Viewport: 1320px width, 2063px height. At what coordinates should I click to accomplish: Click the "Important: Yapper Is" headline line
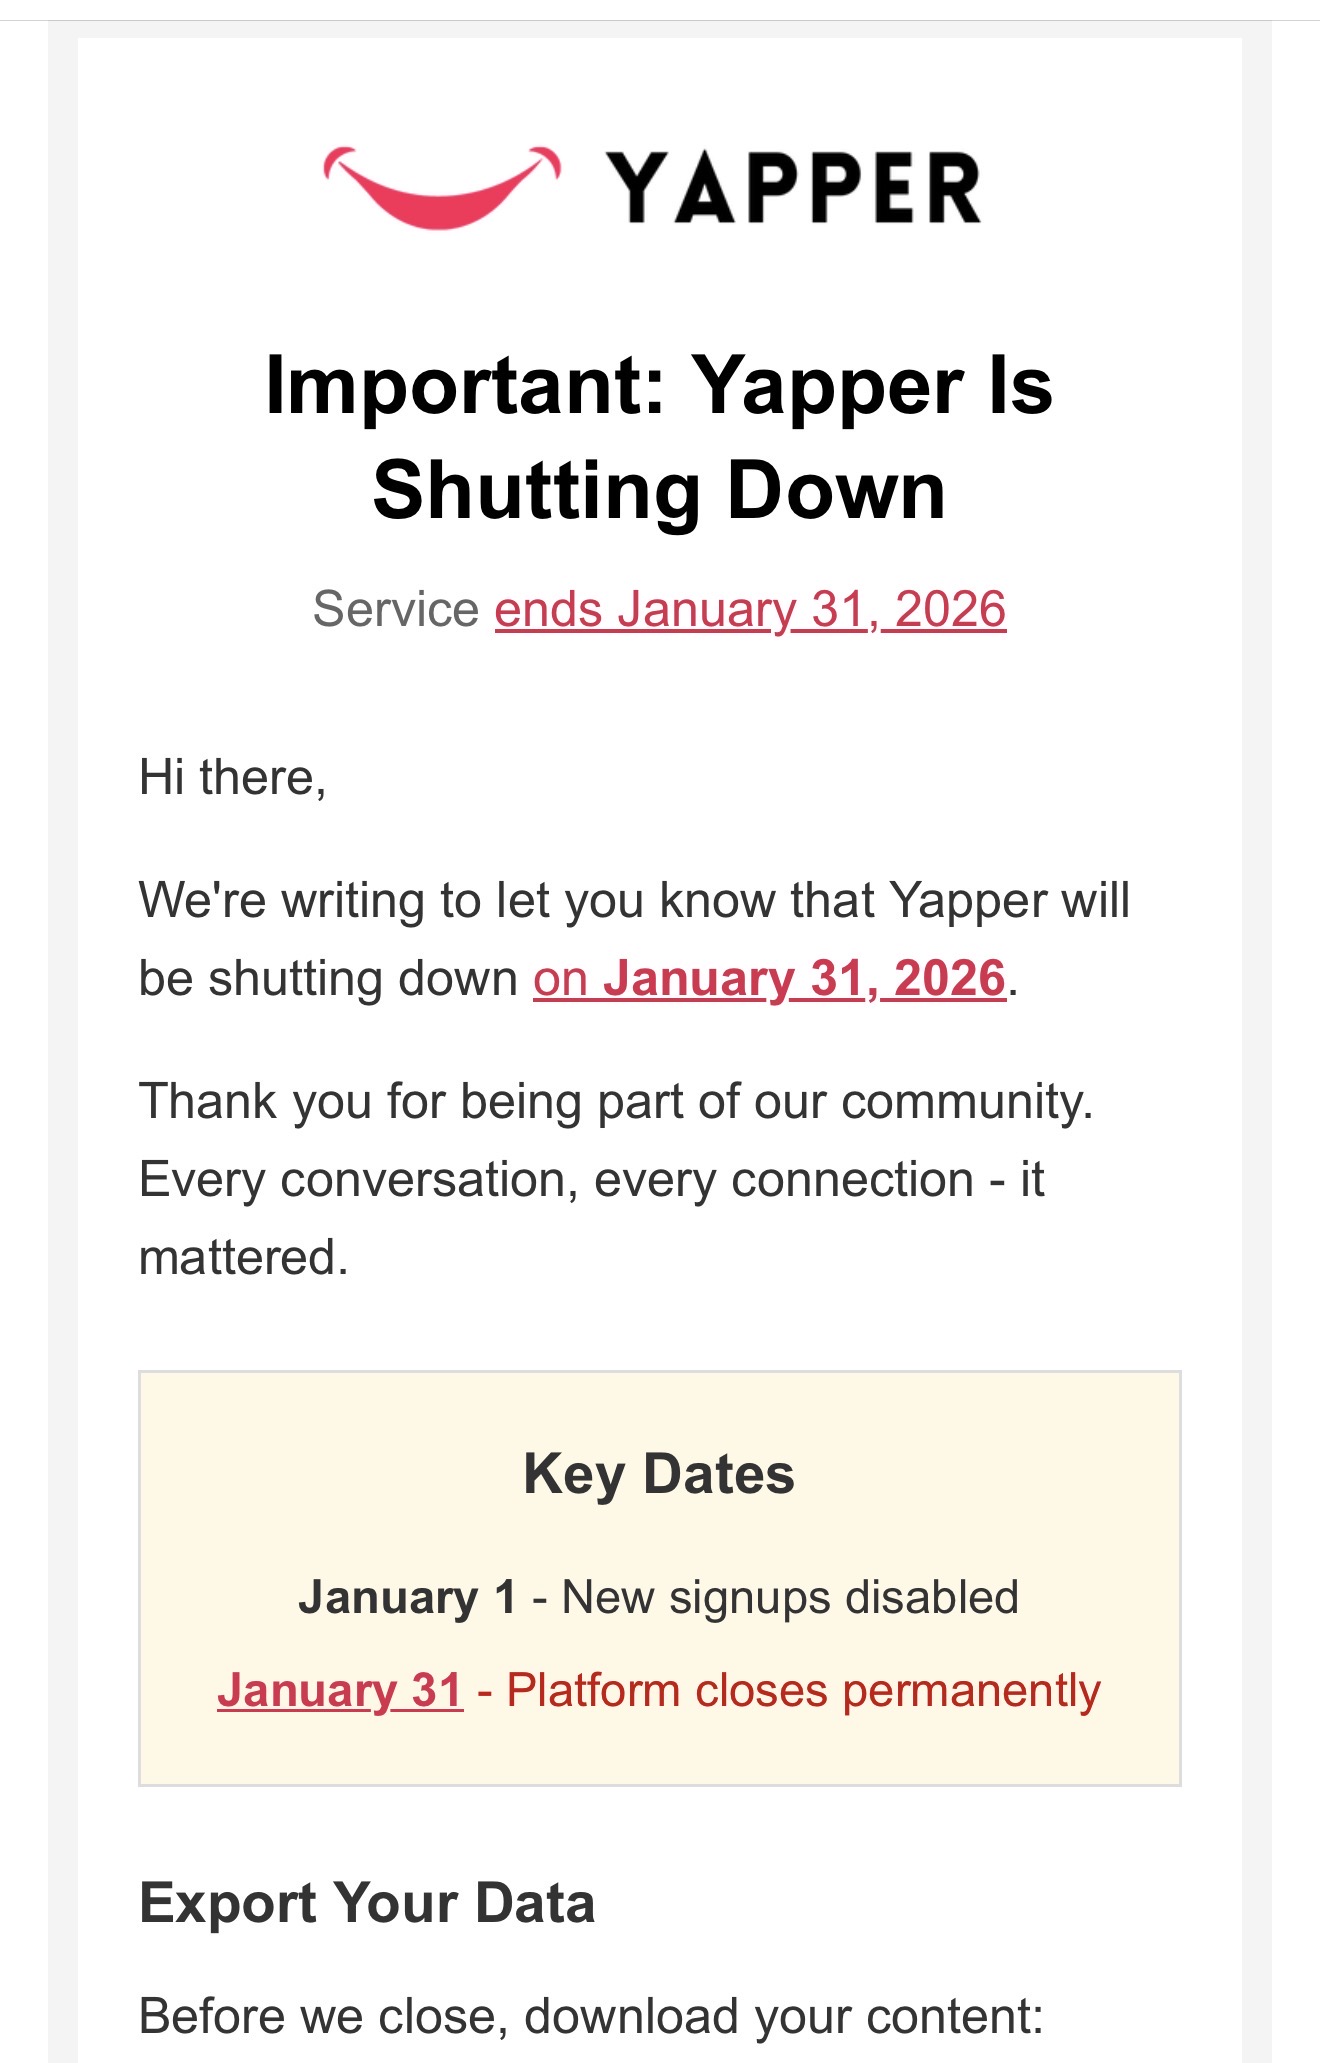pos(659,387)
